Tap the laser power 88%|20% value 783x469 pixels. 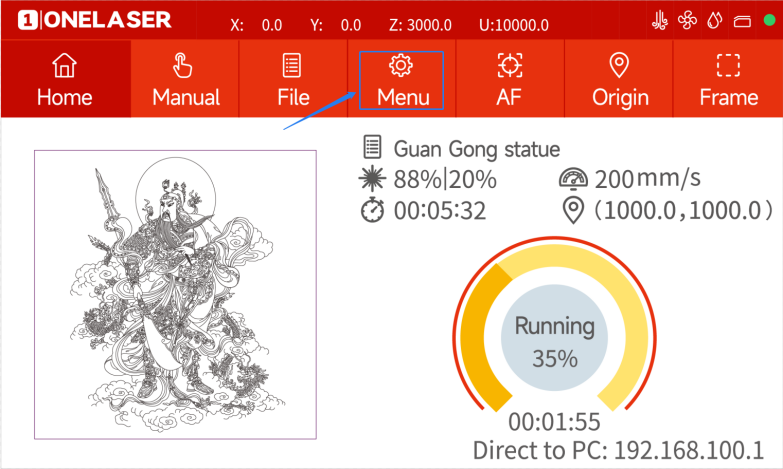tap(444, 179)
